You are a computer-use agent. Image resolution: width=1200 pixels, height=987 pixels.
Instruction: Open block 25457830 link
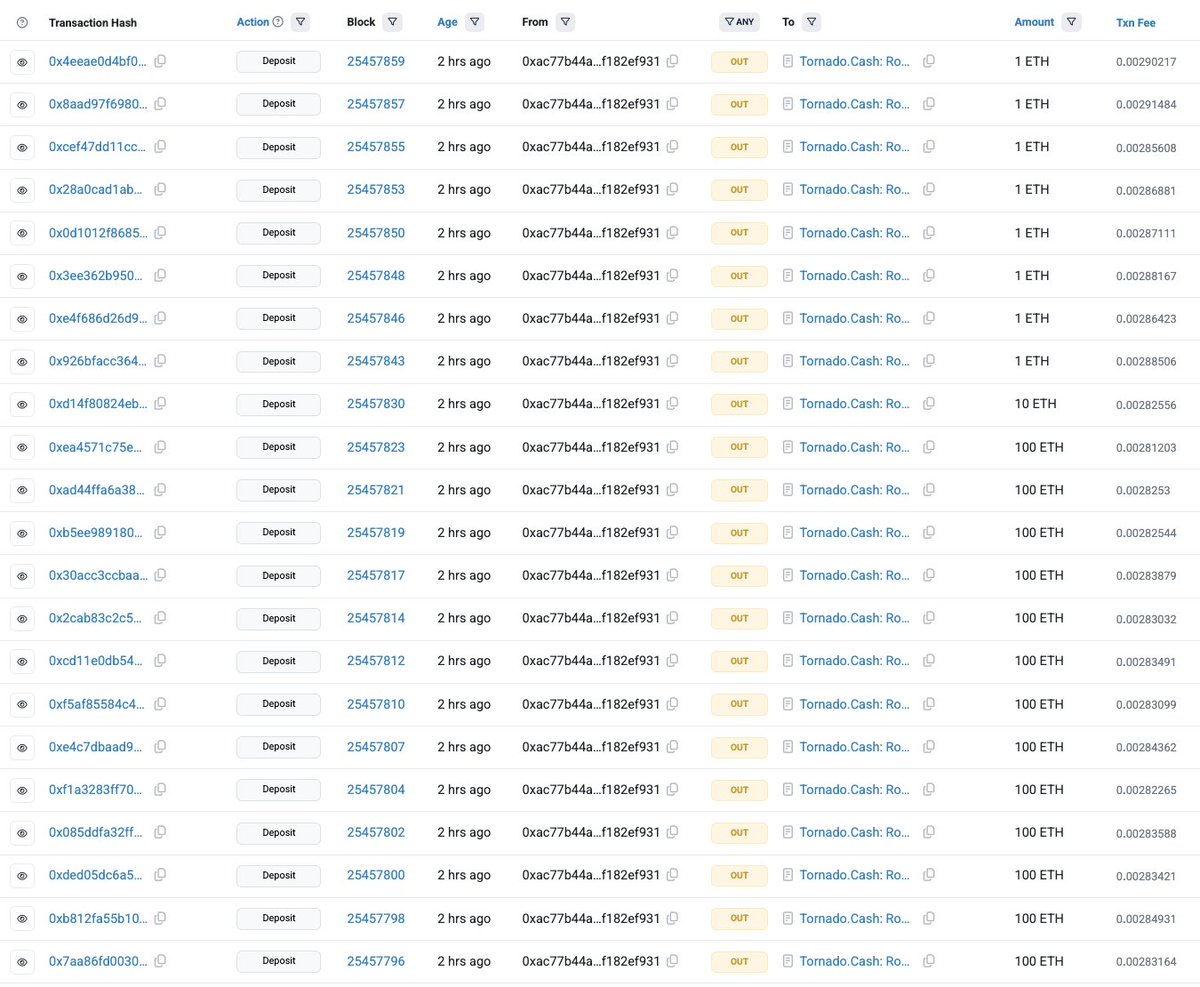pos(376,404)
